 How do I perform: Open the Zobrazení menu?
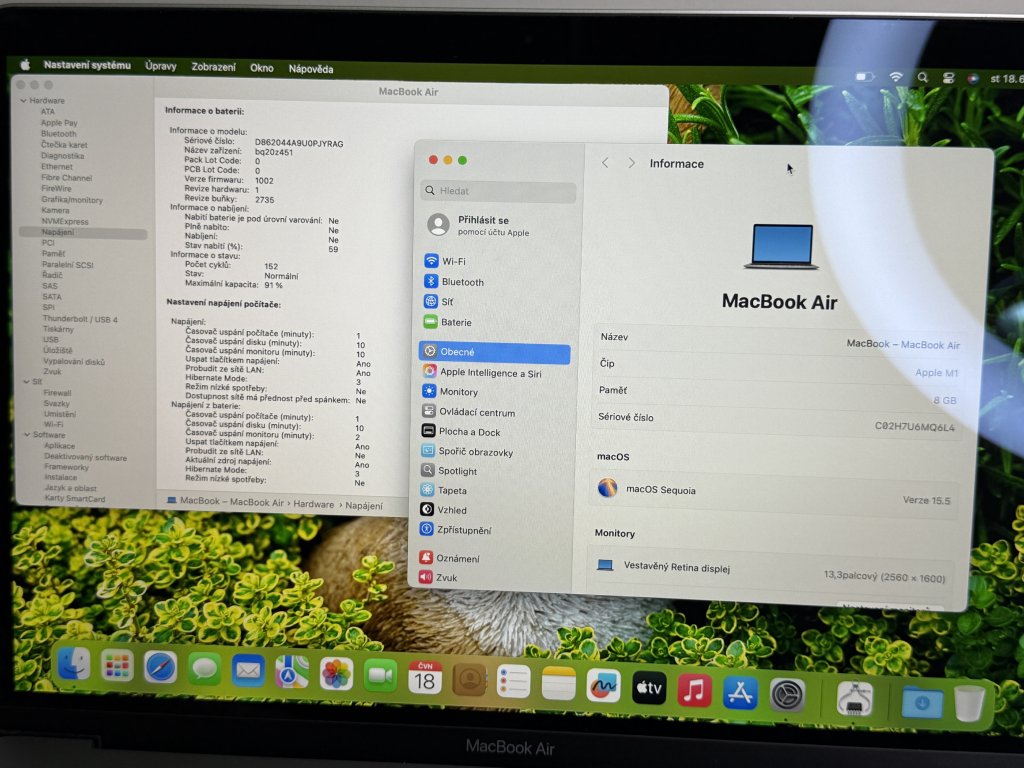click(214, 67)
